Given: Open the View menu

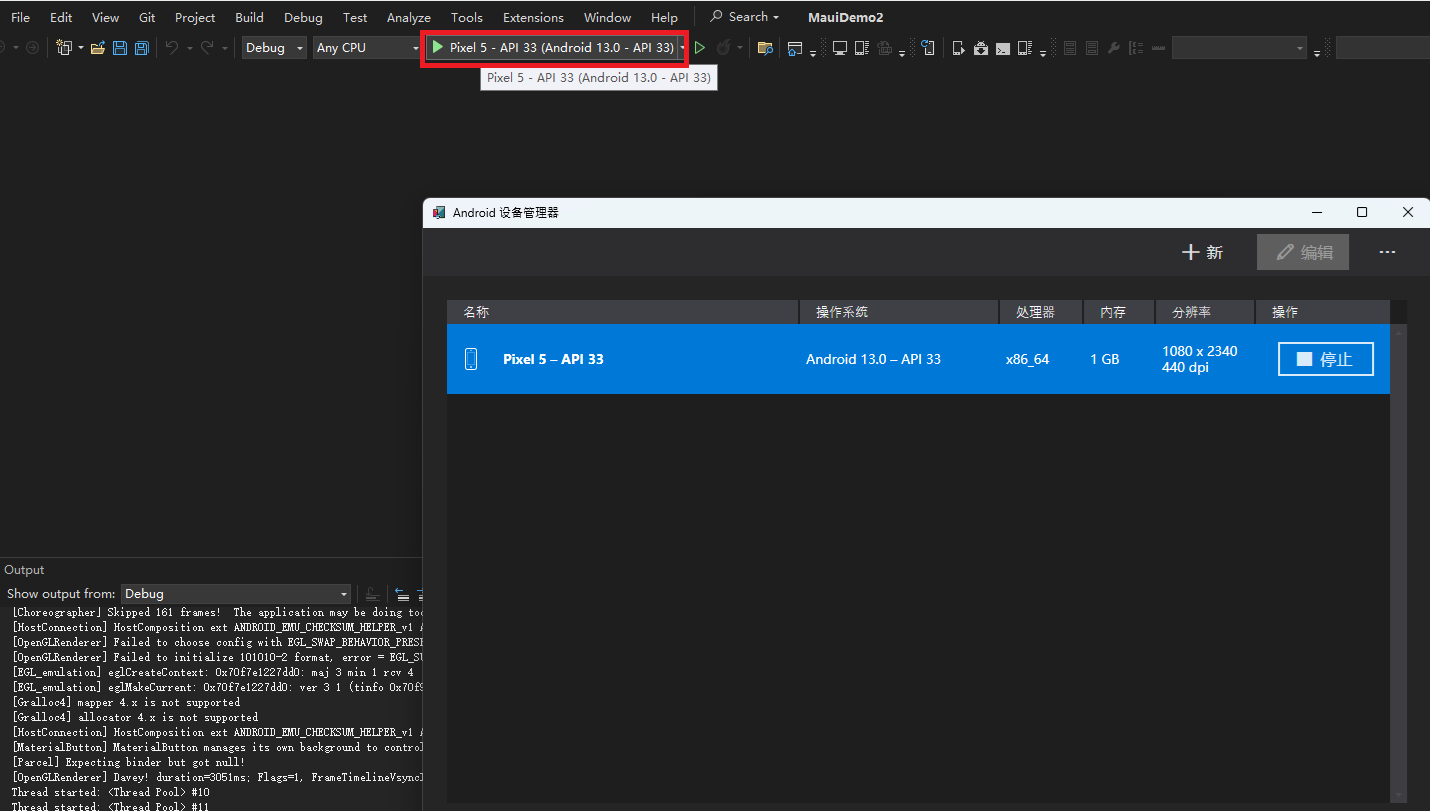Looking at the screenshot, I should 105,17.
